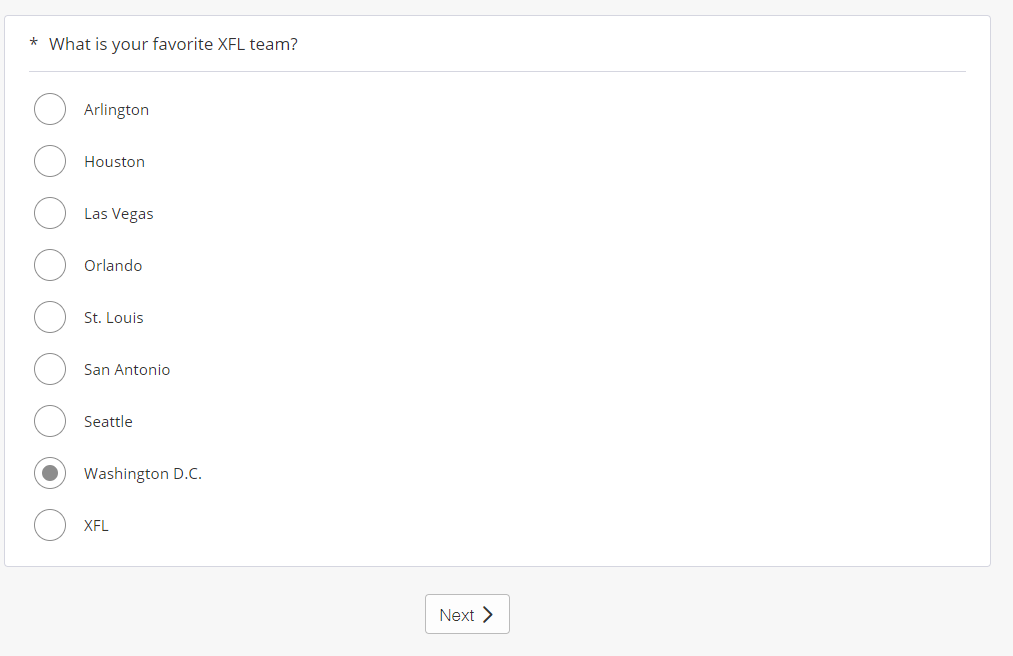Click the Houston option label

pyautogui.click(x=114, y=162)
